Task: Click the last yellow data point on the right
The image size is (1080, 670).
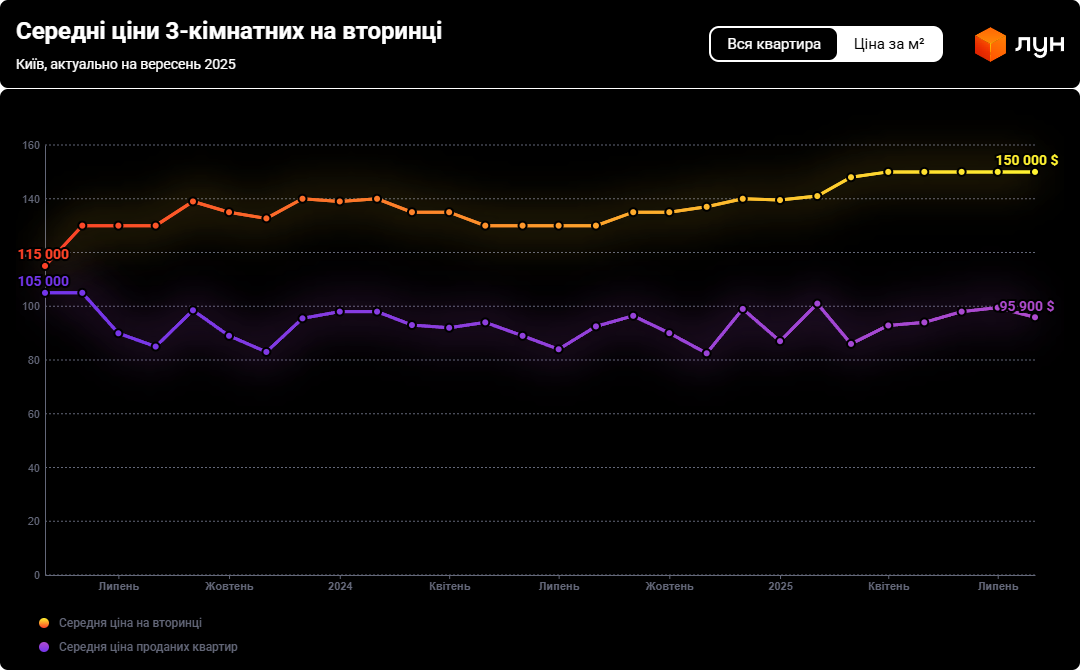Action: coord(1035,172)
